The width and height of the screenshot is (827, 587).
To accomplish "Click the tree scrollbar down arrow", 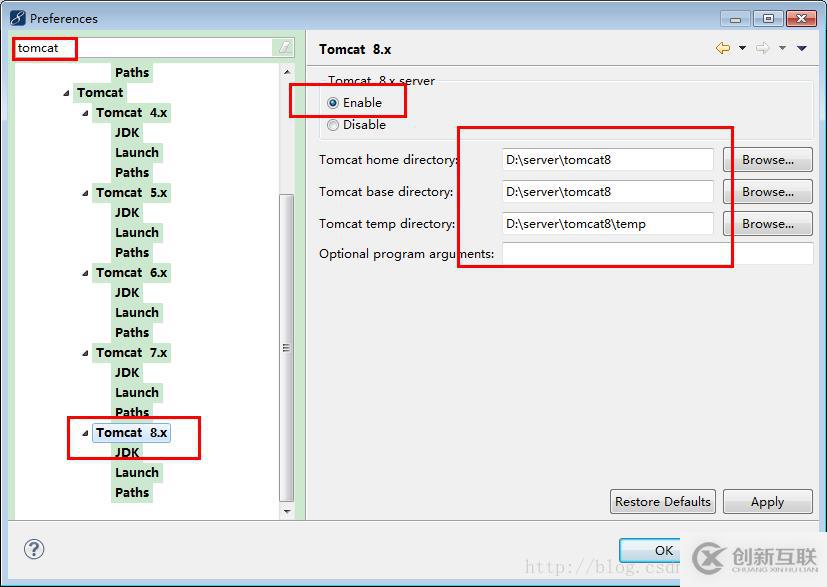I will [x=286, y=511].
